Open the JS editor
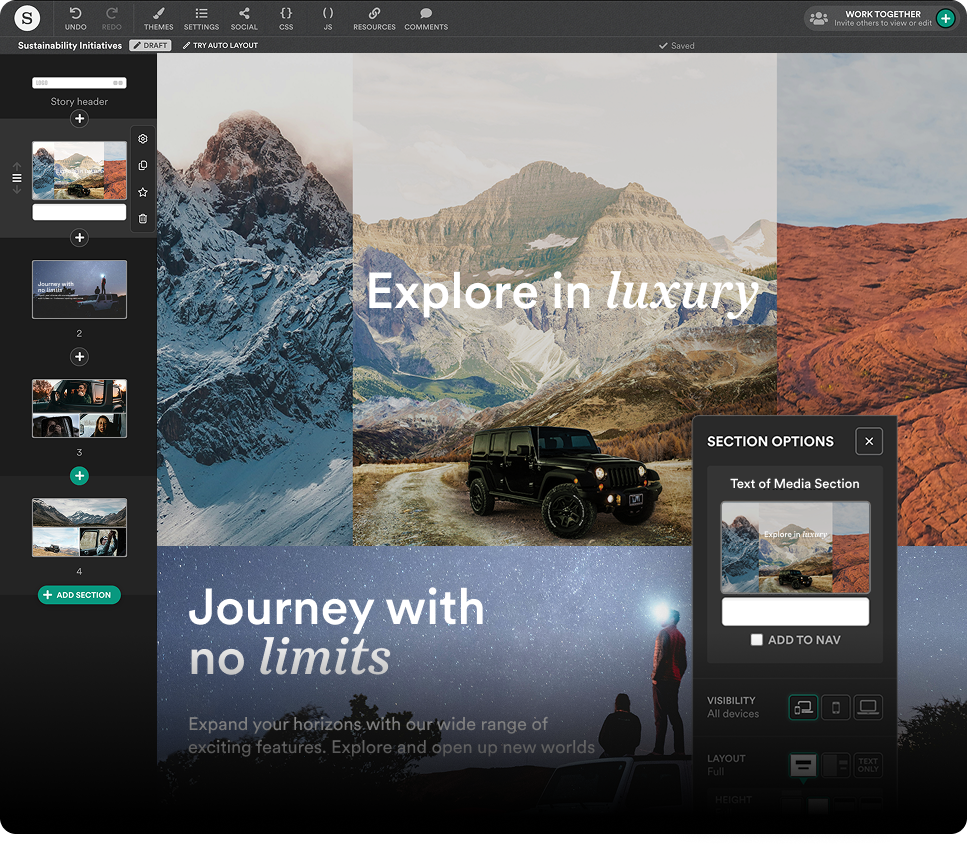This screenshot has width=967, height=847. [x=328, y=14]
